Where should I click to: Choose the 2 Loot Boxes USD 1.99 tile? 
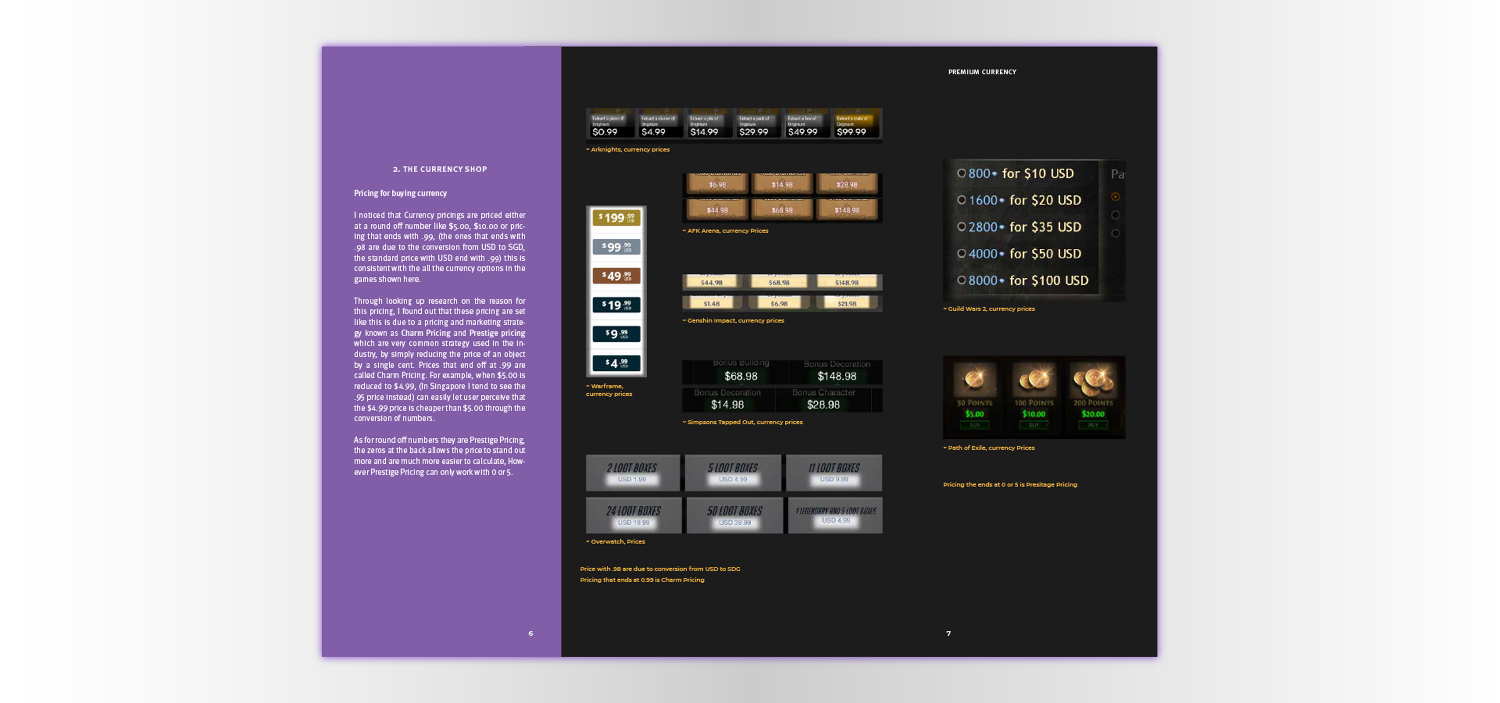point(633,473)
